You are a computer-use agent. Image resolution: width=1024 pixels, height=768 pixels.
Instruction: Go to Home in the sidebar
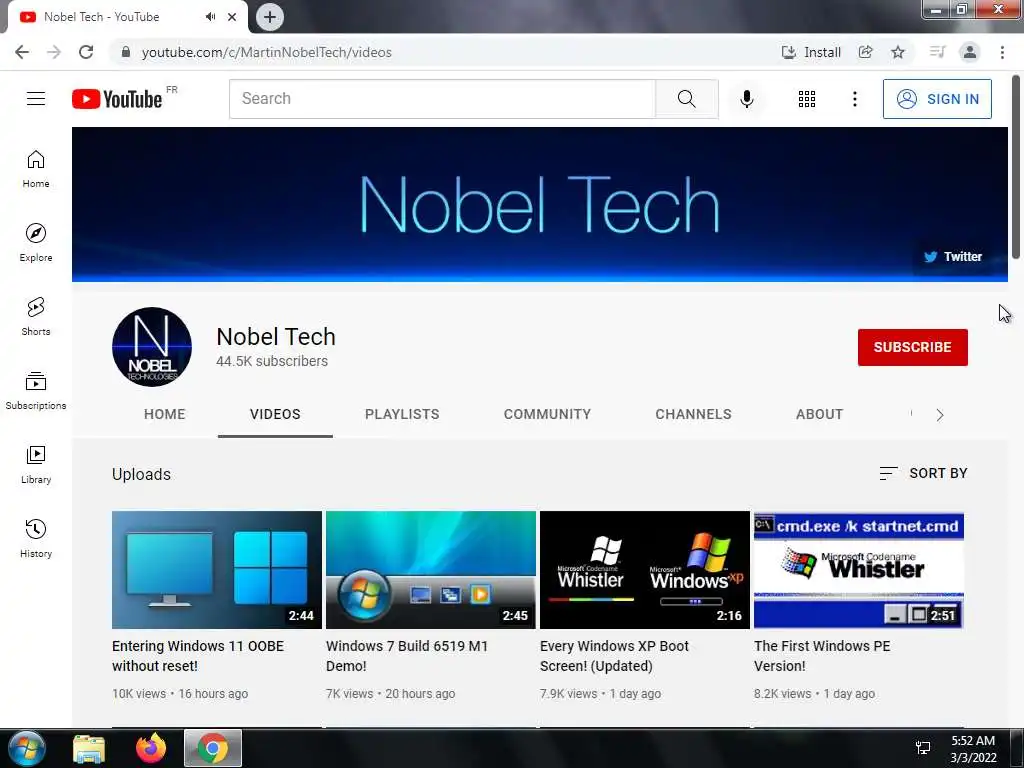point(36,169)
